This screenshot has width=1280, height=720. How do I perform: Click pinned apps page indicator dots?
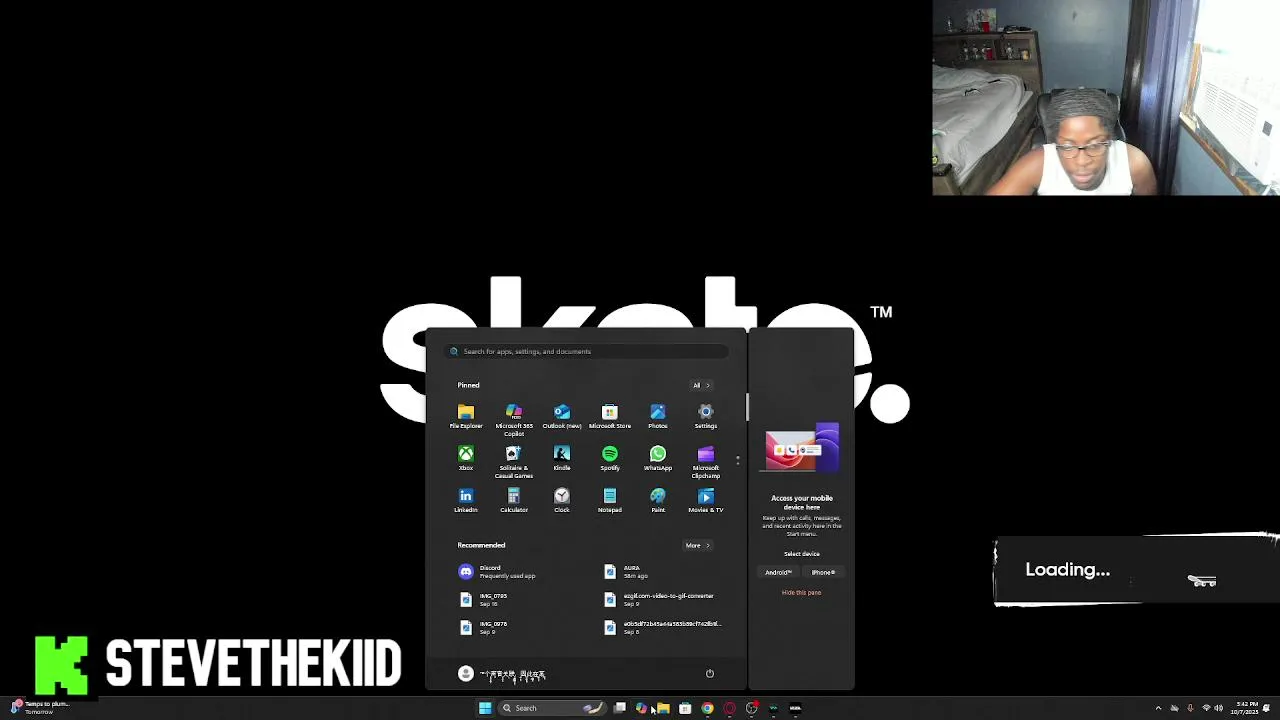(x=738, y=460)
